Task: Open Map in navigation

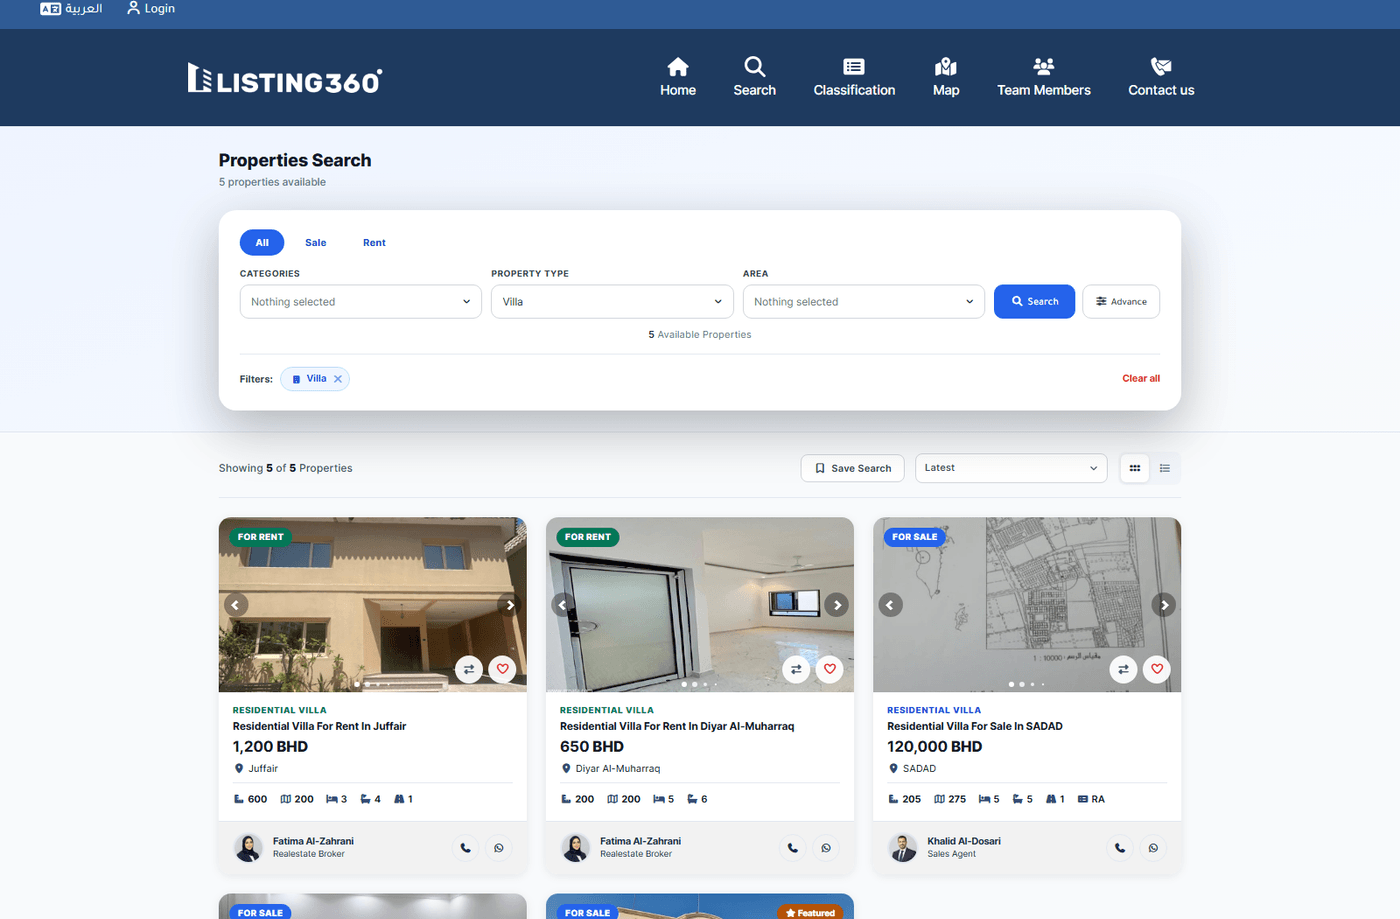Action: point(946,77)
